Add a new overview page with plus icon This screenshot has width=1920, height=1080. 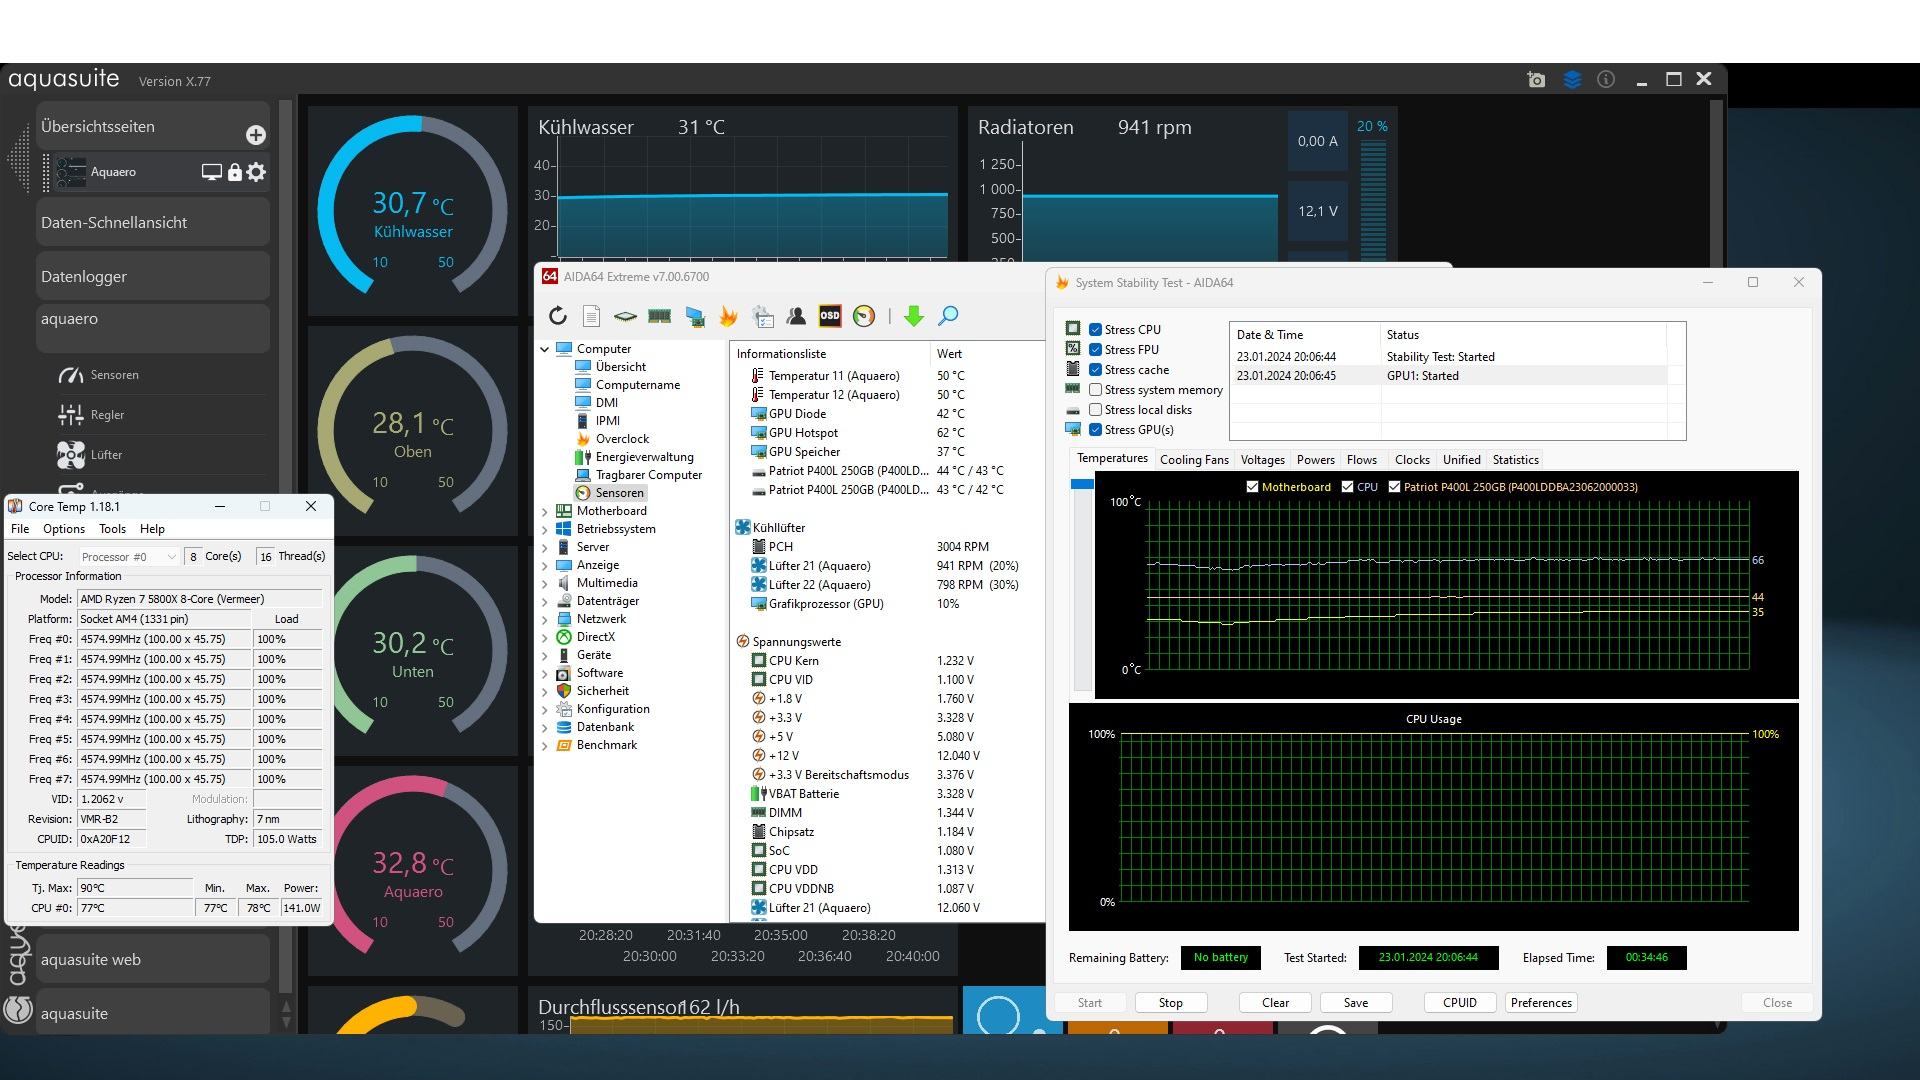click(256, 135)
